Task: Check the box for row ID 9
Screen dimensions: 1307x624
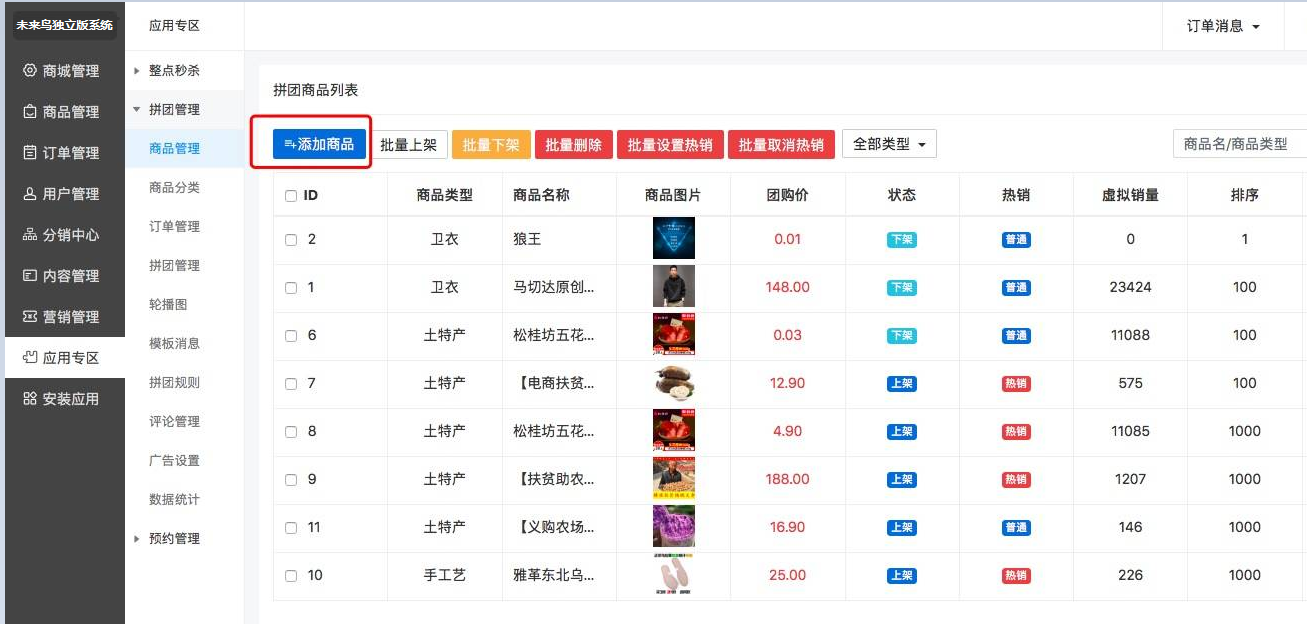Action: point(291,480)
